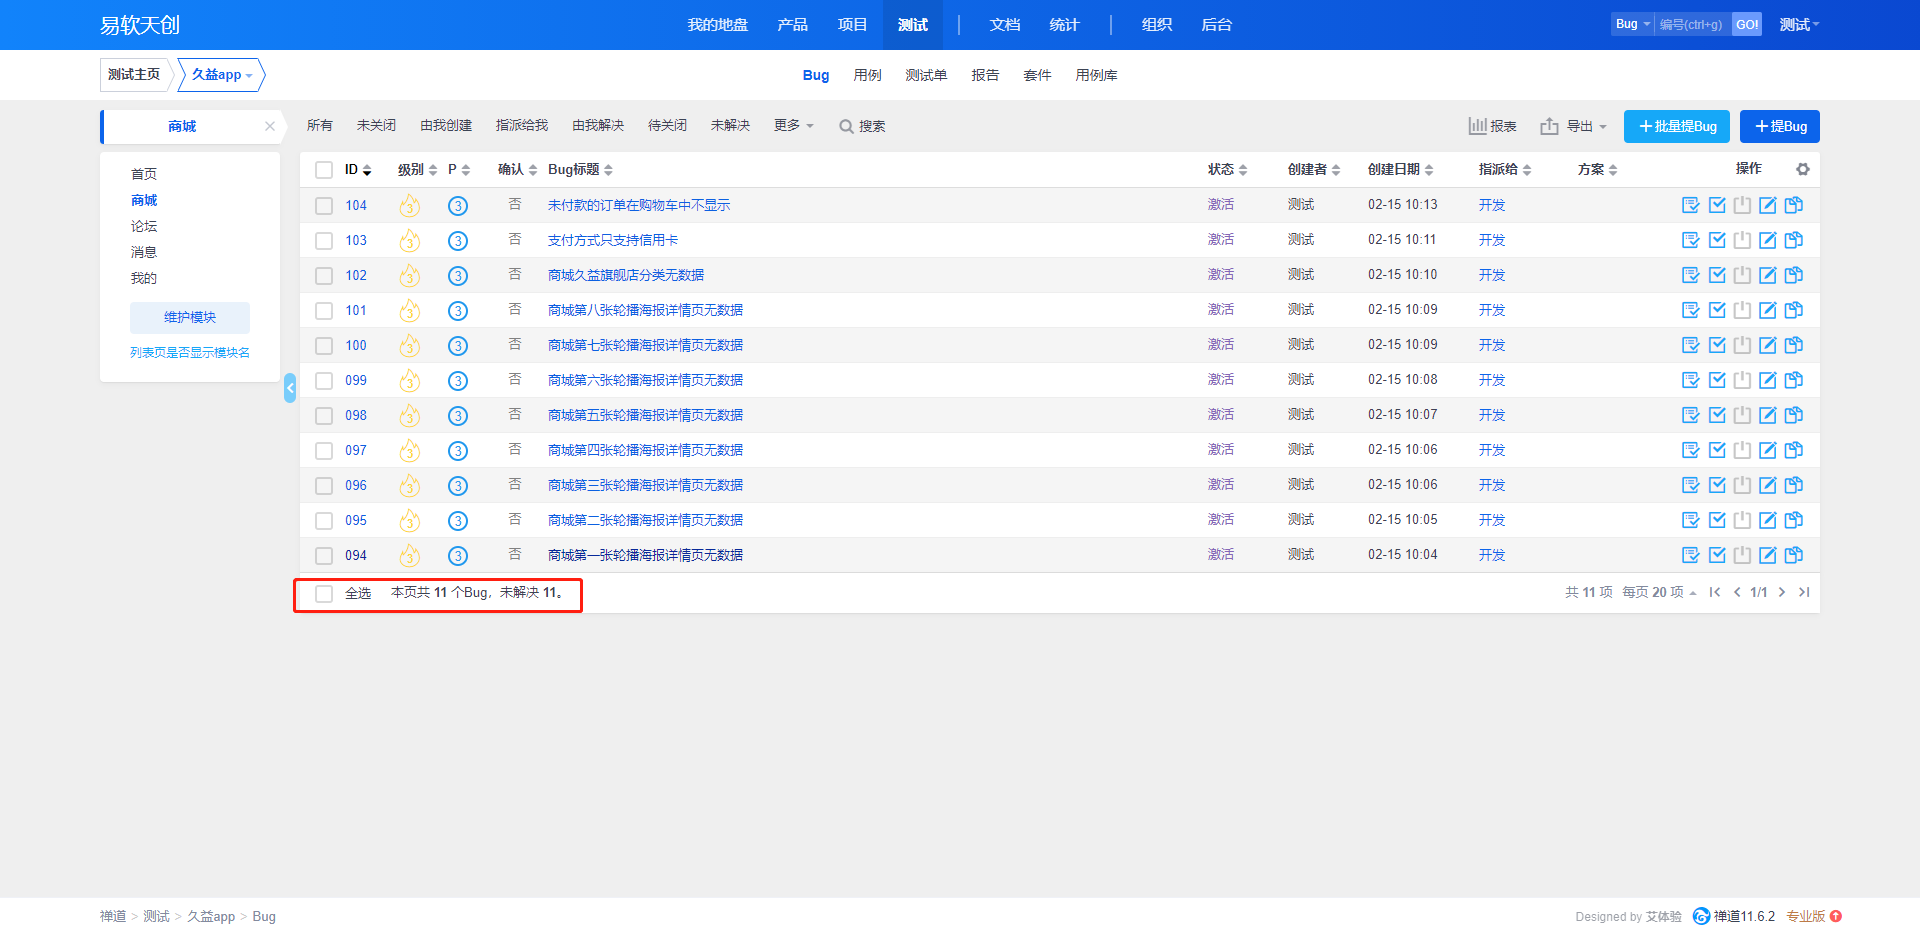Go to the next page arrow
The image size is (1920, 937).
pyautogui.click(x=1782, y=592)
